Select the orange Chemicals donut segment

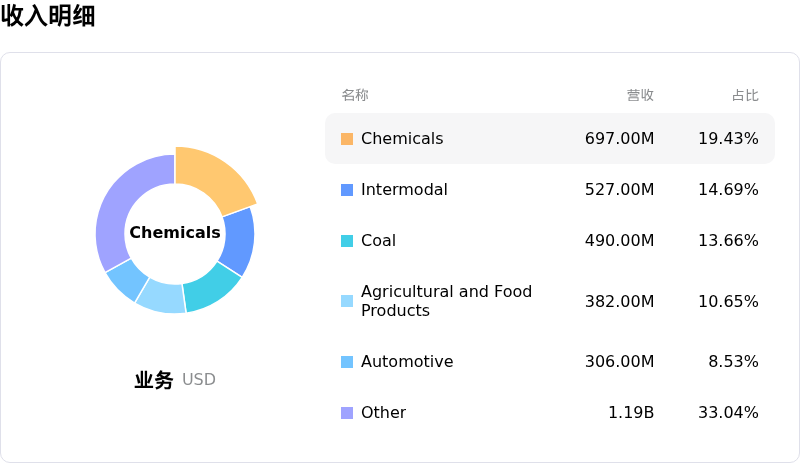pyautogui.click(x=212, y=178)
